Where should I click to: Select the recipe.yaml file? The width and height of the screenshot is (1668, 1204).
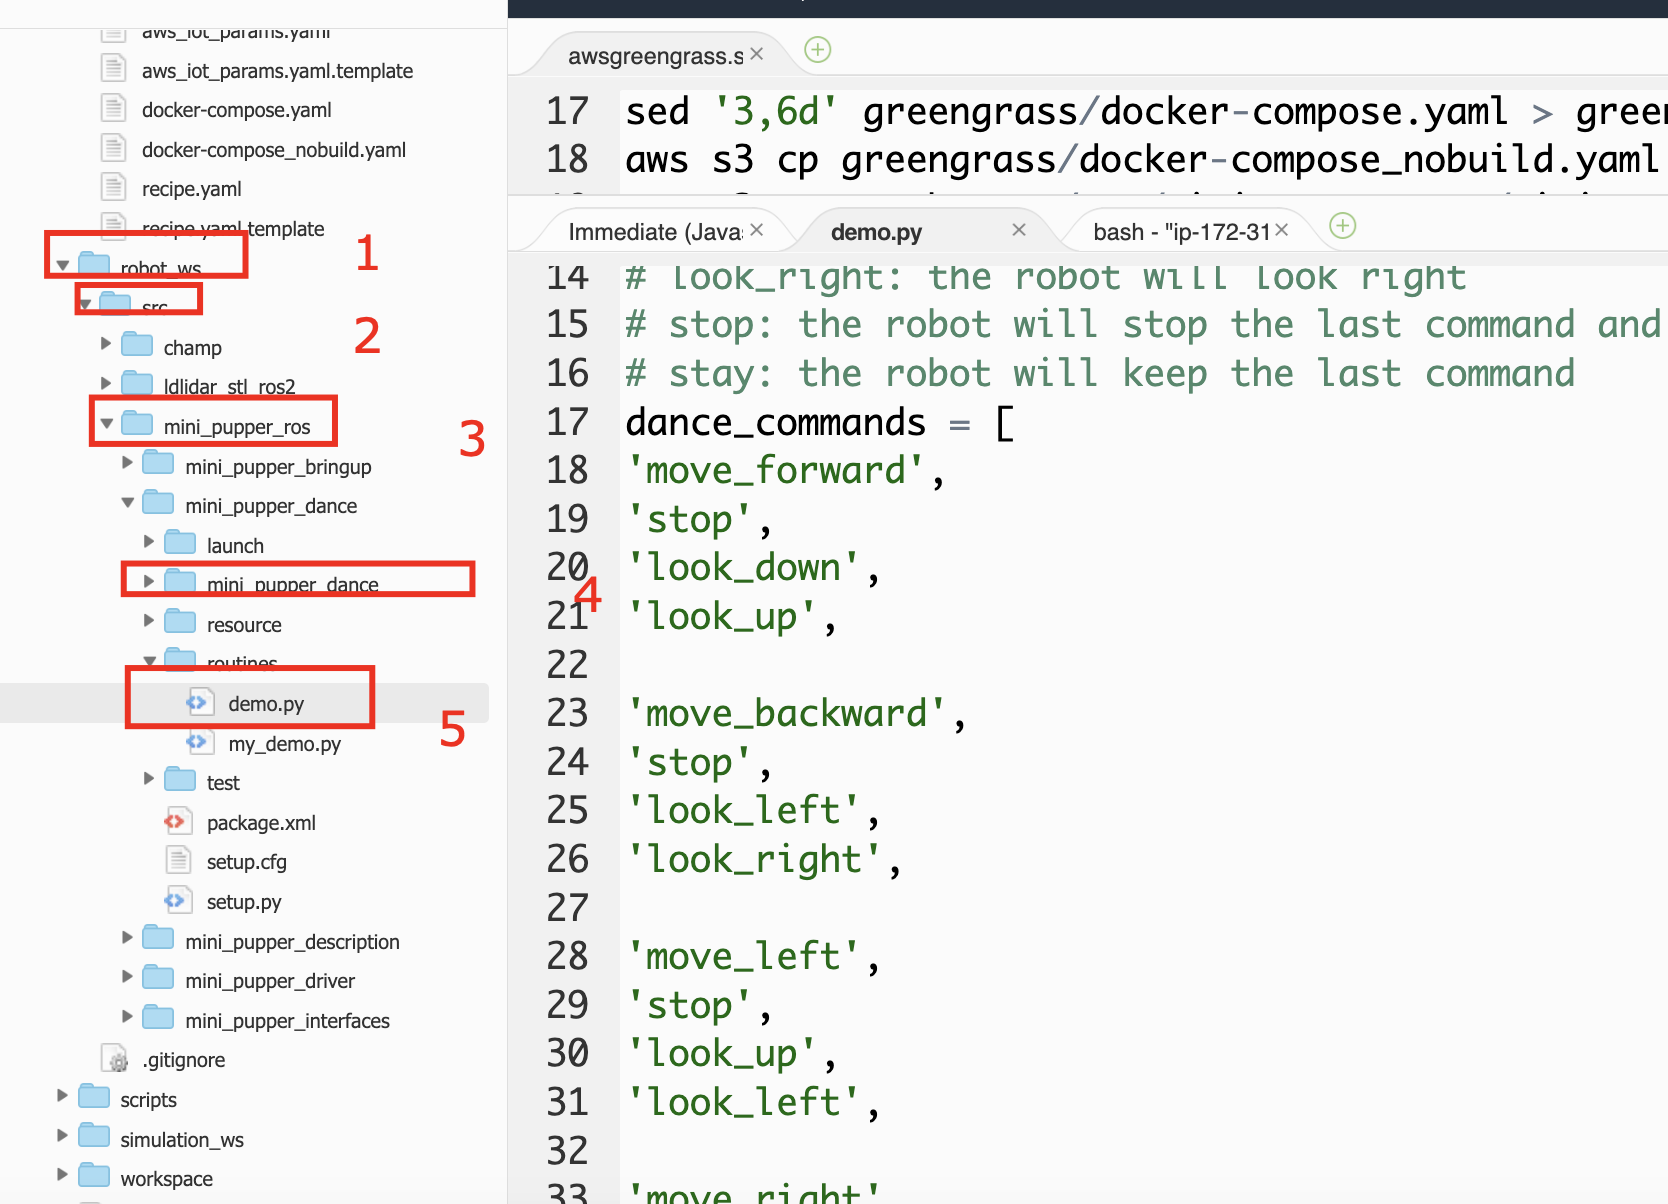pyautogui.click(x=191, y=189)
